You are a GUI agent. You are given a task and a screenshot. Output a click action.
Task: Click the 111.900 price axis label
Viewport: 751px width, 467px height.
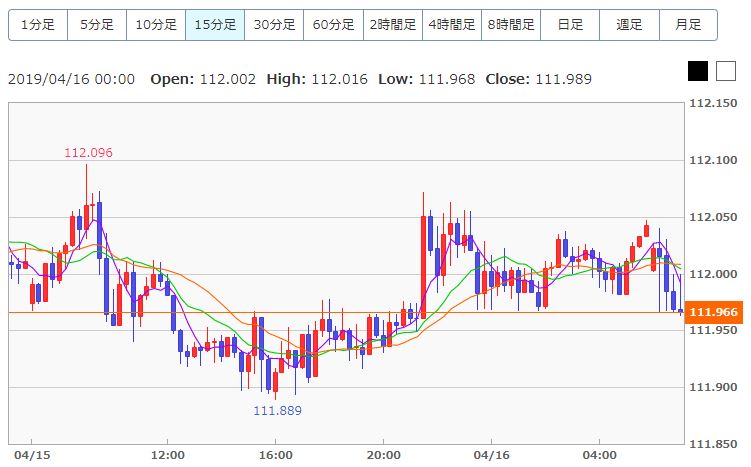point(713,387)
